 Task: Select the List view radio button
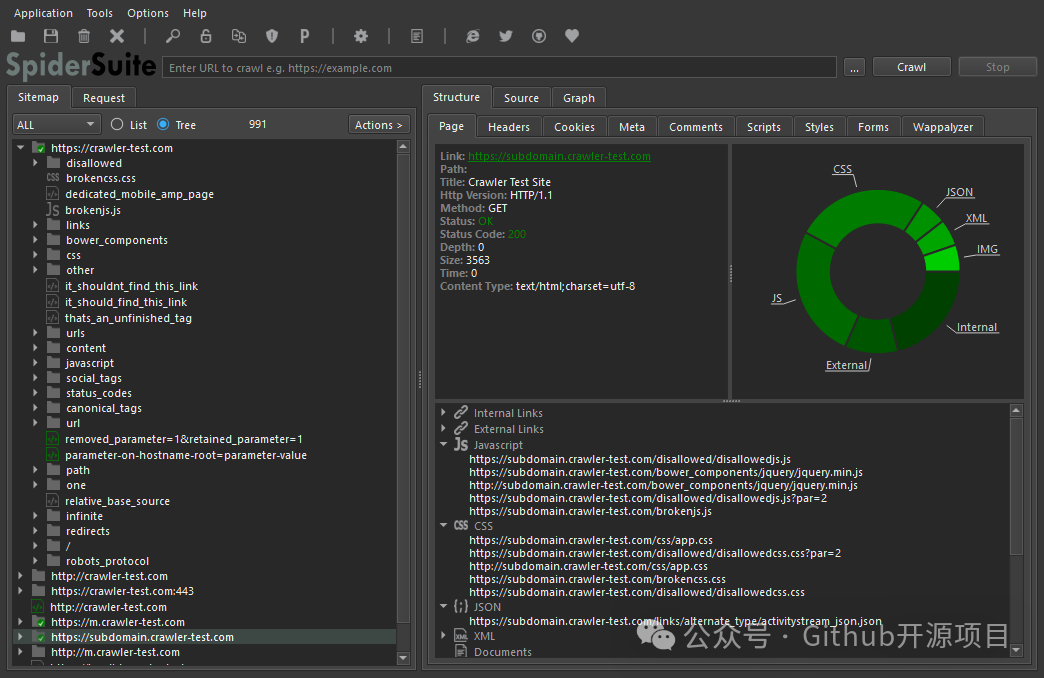tap(117, 125)
